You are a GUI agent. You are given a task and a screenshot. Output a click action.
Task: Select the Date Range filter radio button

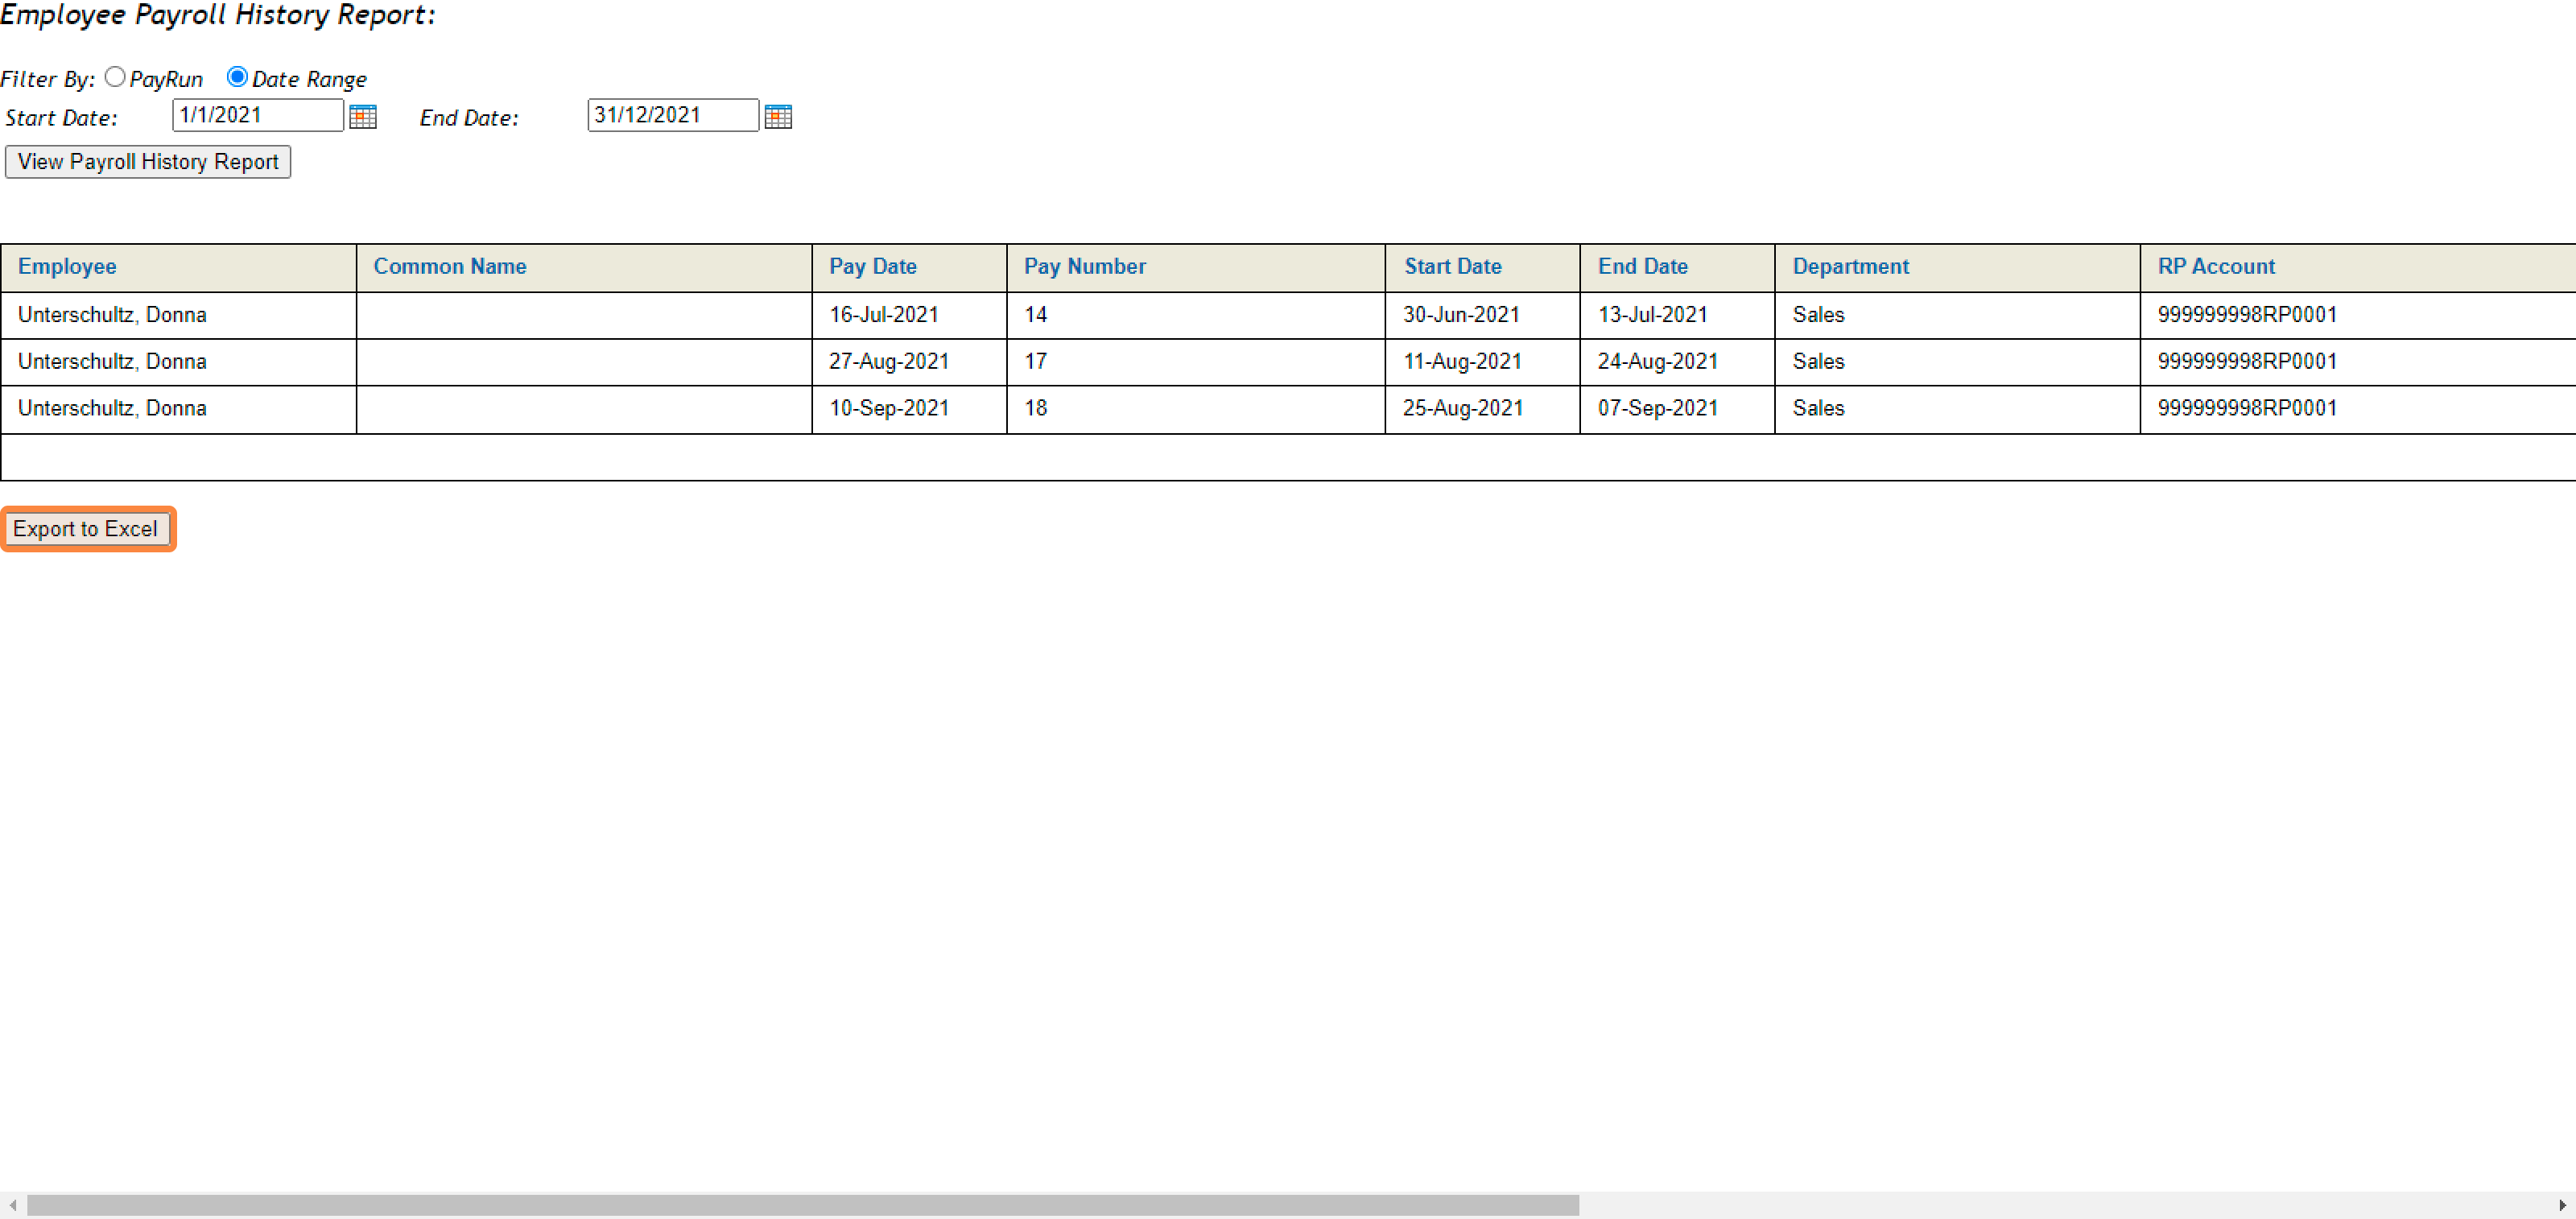[x=237, y=77]
